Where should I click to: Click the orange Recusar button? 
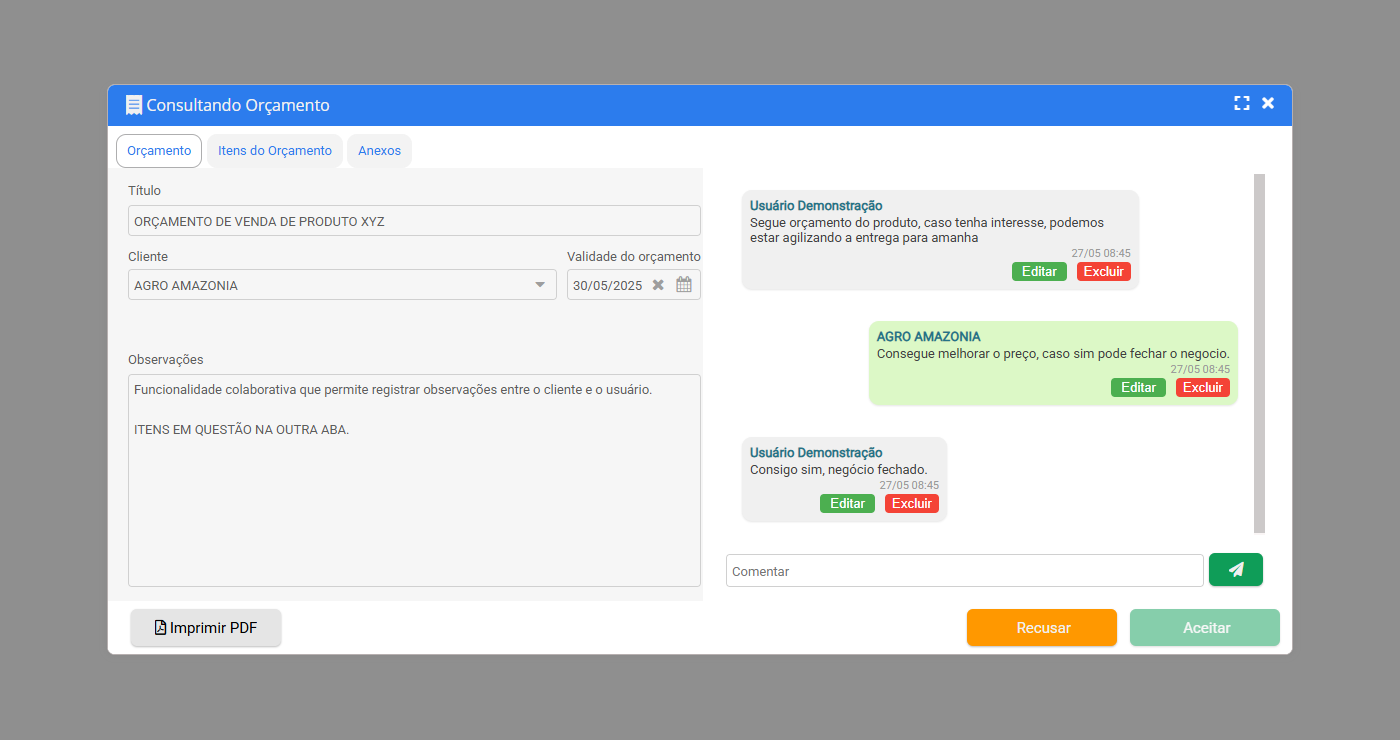(1041, 628)
